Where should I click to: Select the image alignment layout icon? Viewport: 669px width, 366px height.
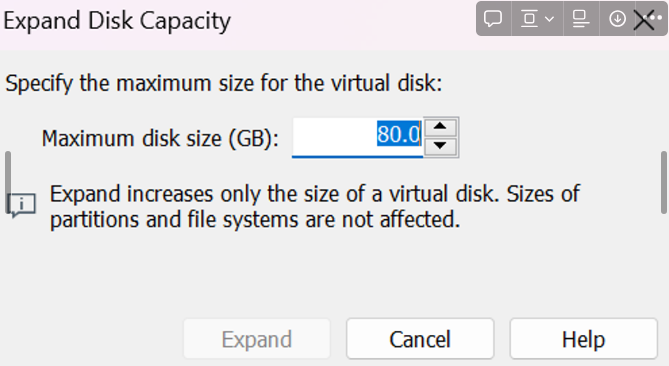click(529, 19)
